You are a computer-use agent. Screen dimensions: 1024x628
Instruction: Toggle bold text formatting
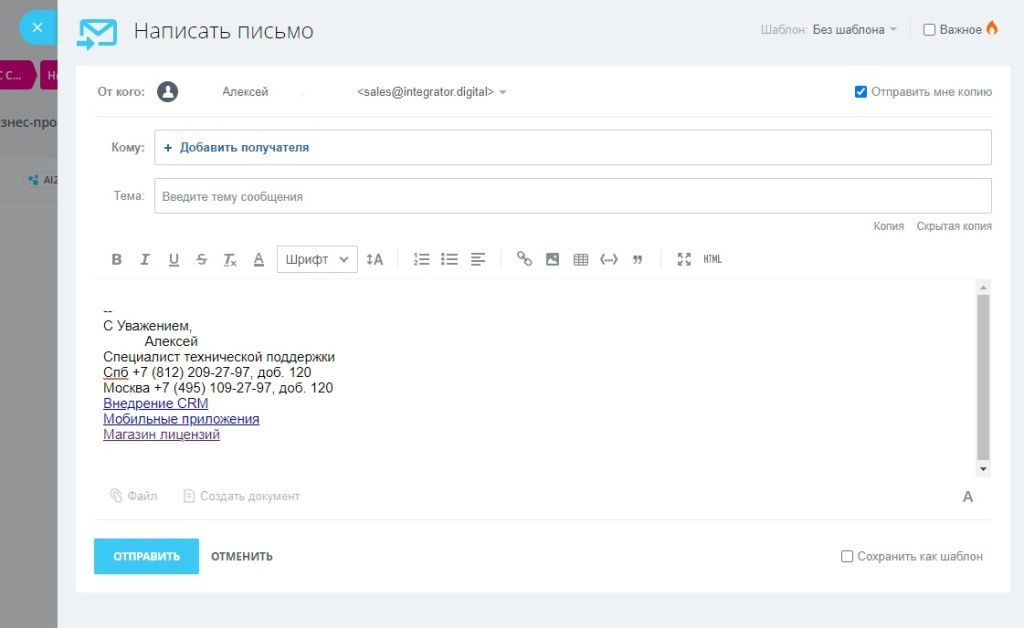pos(116,260)
